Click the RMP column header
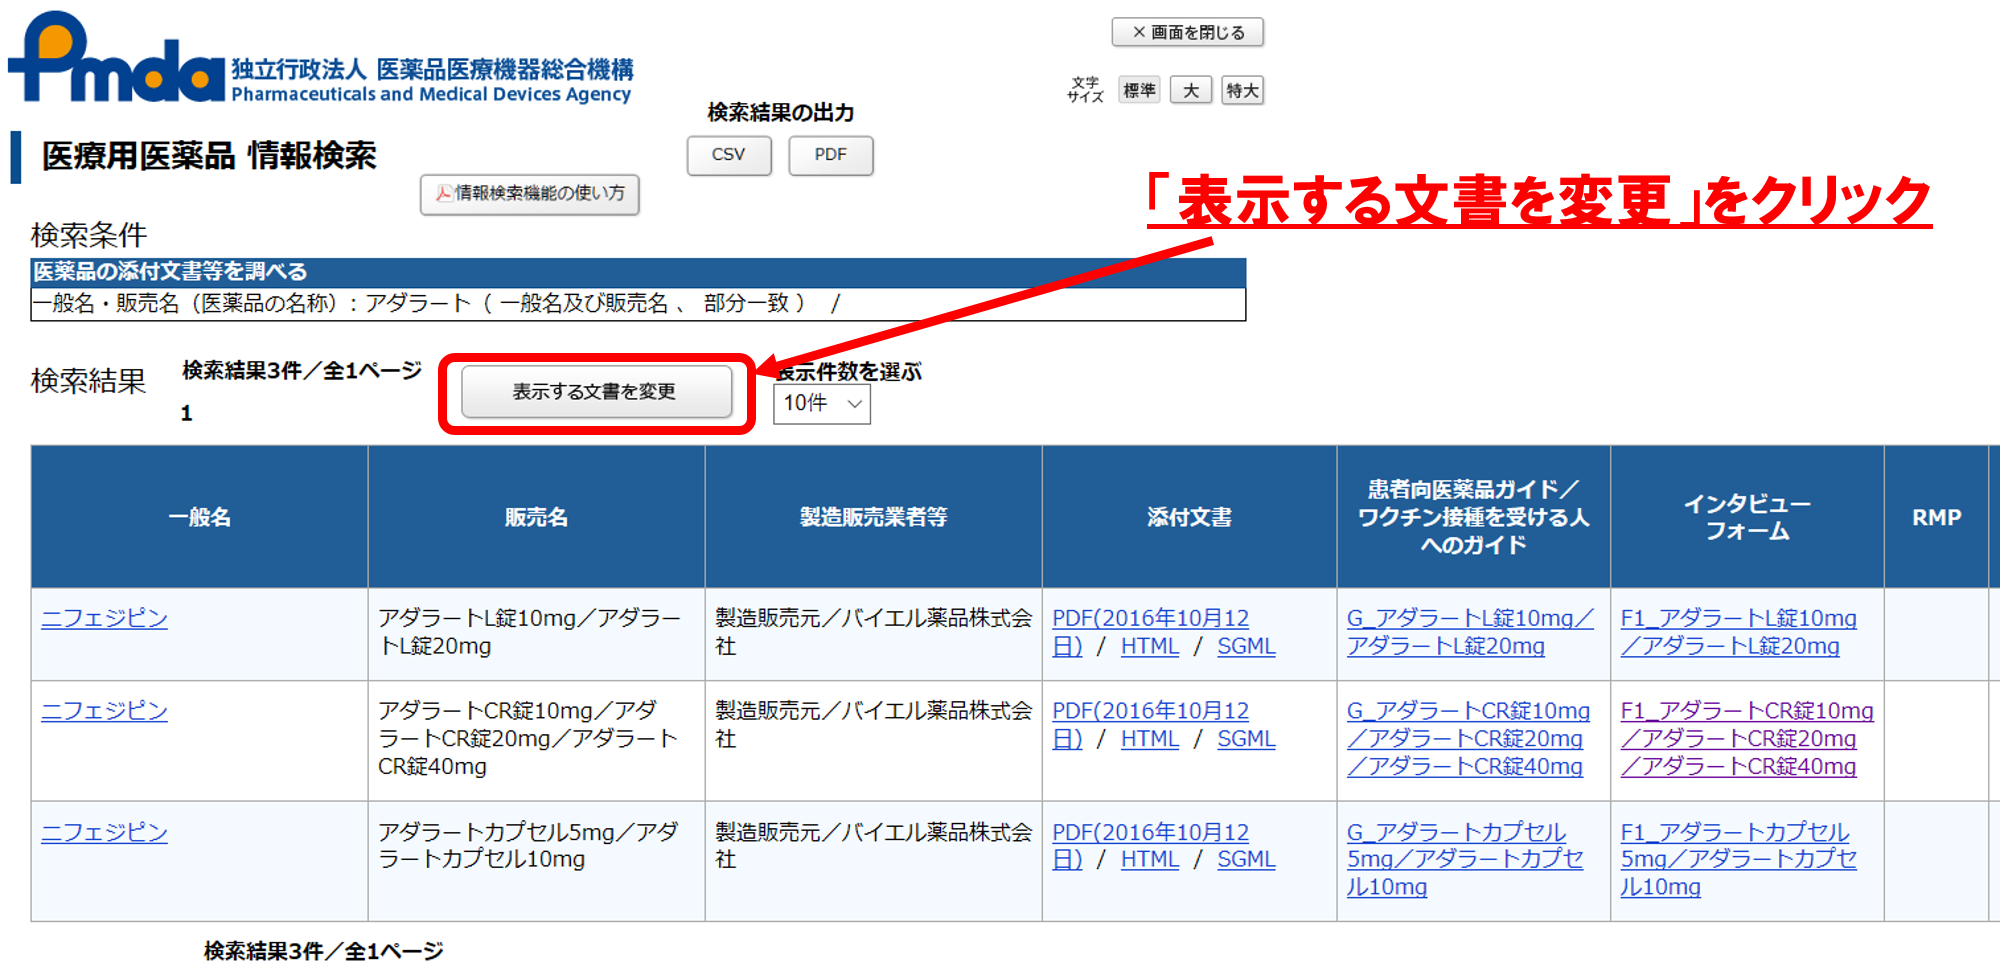This screenshot has width=2000, height=979. pyautogui.click(x=1937, y=517)
